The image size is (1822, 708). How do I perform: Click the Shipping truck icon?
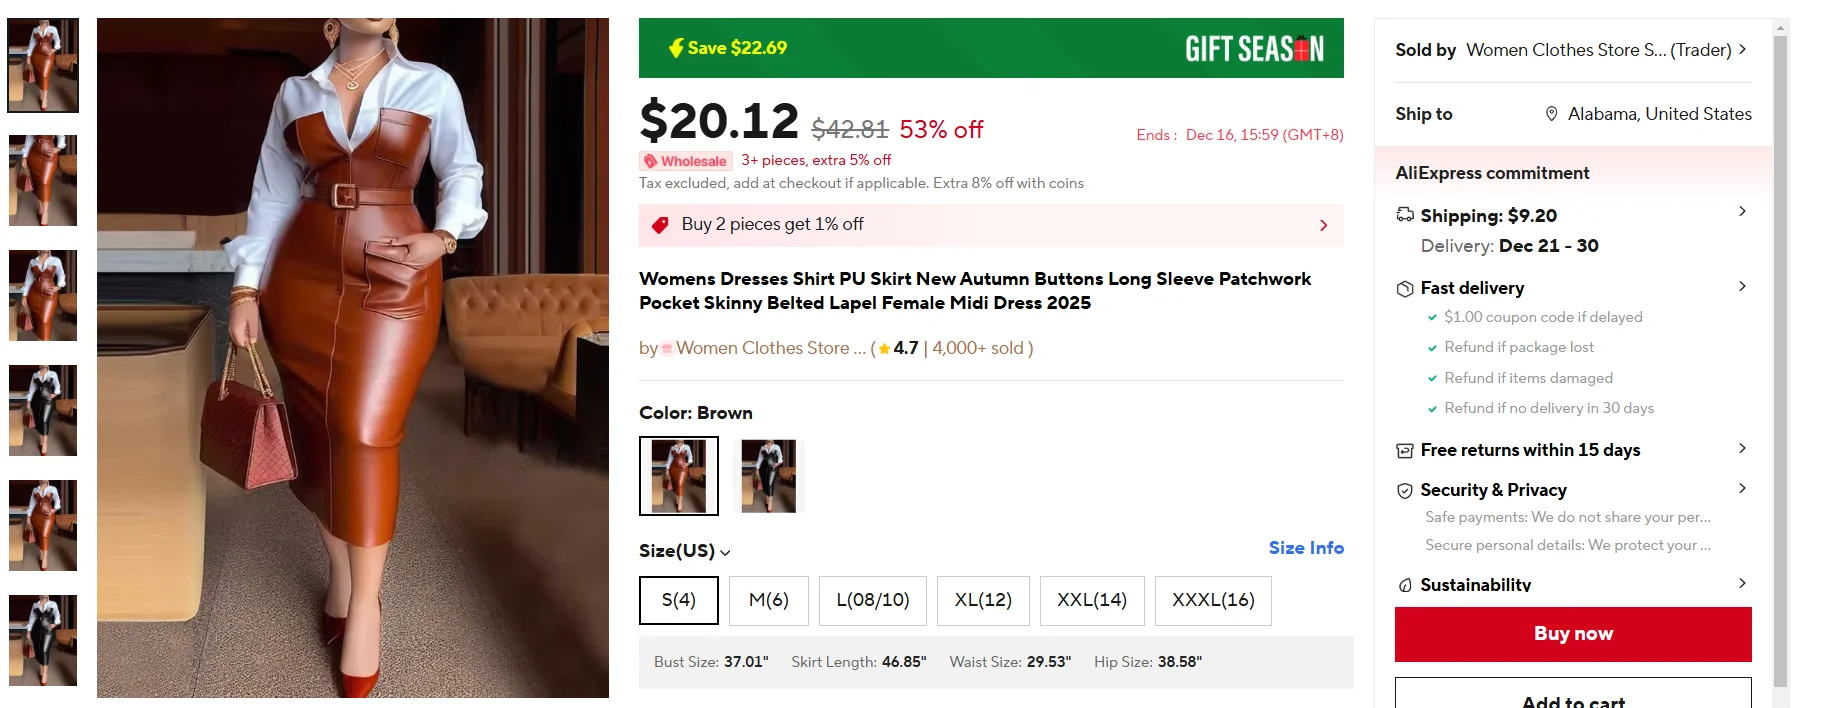1405,215
